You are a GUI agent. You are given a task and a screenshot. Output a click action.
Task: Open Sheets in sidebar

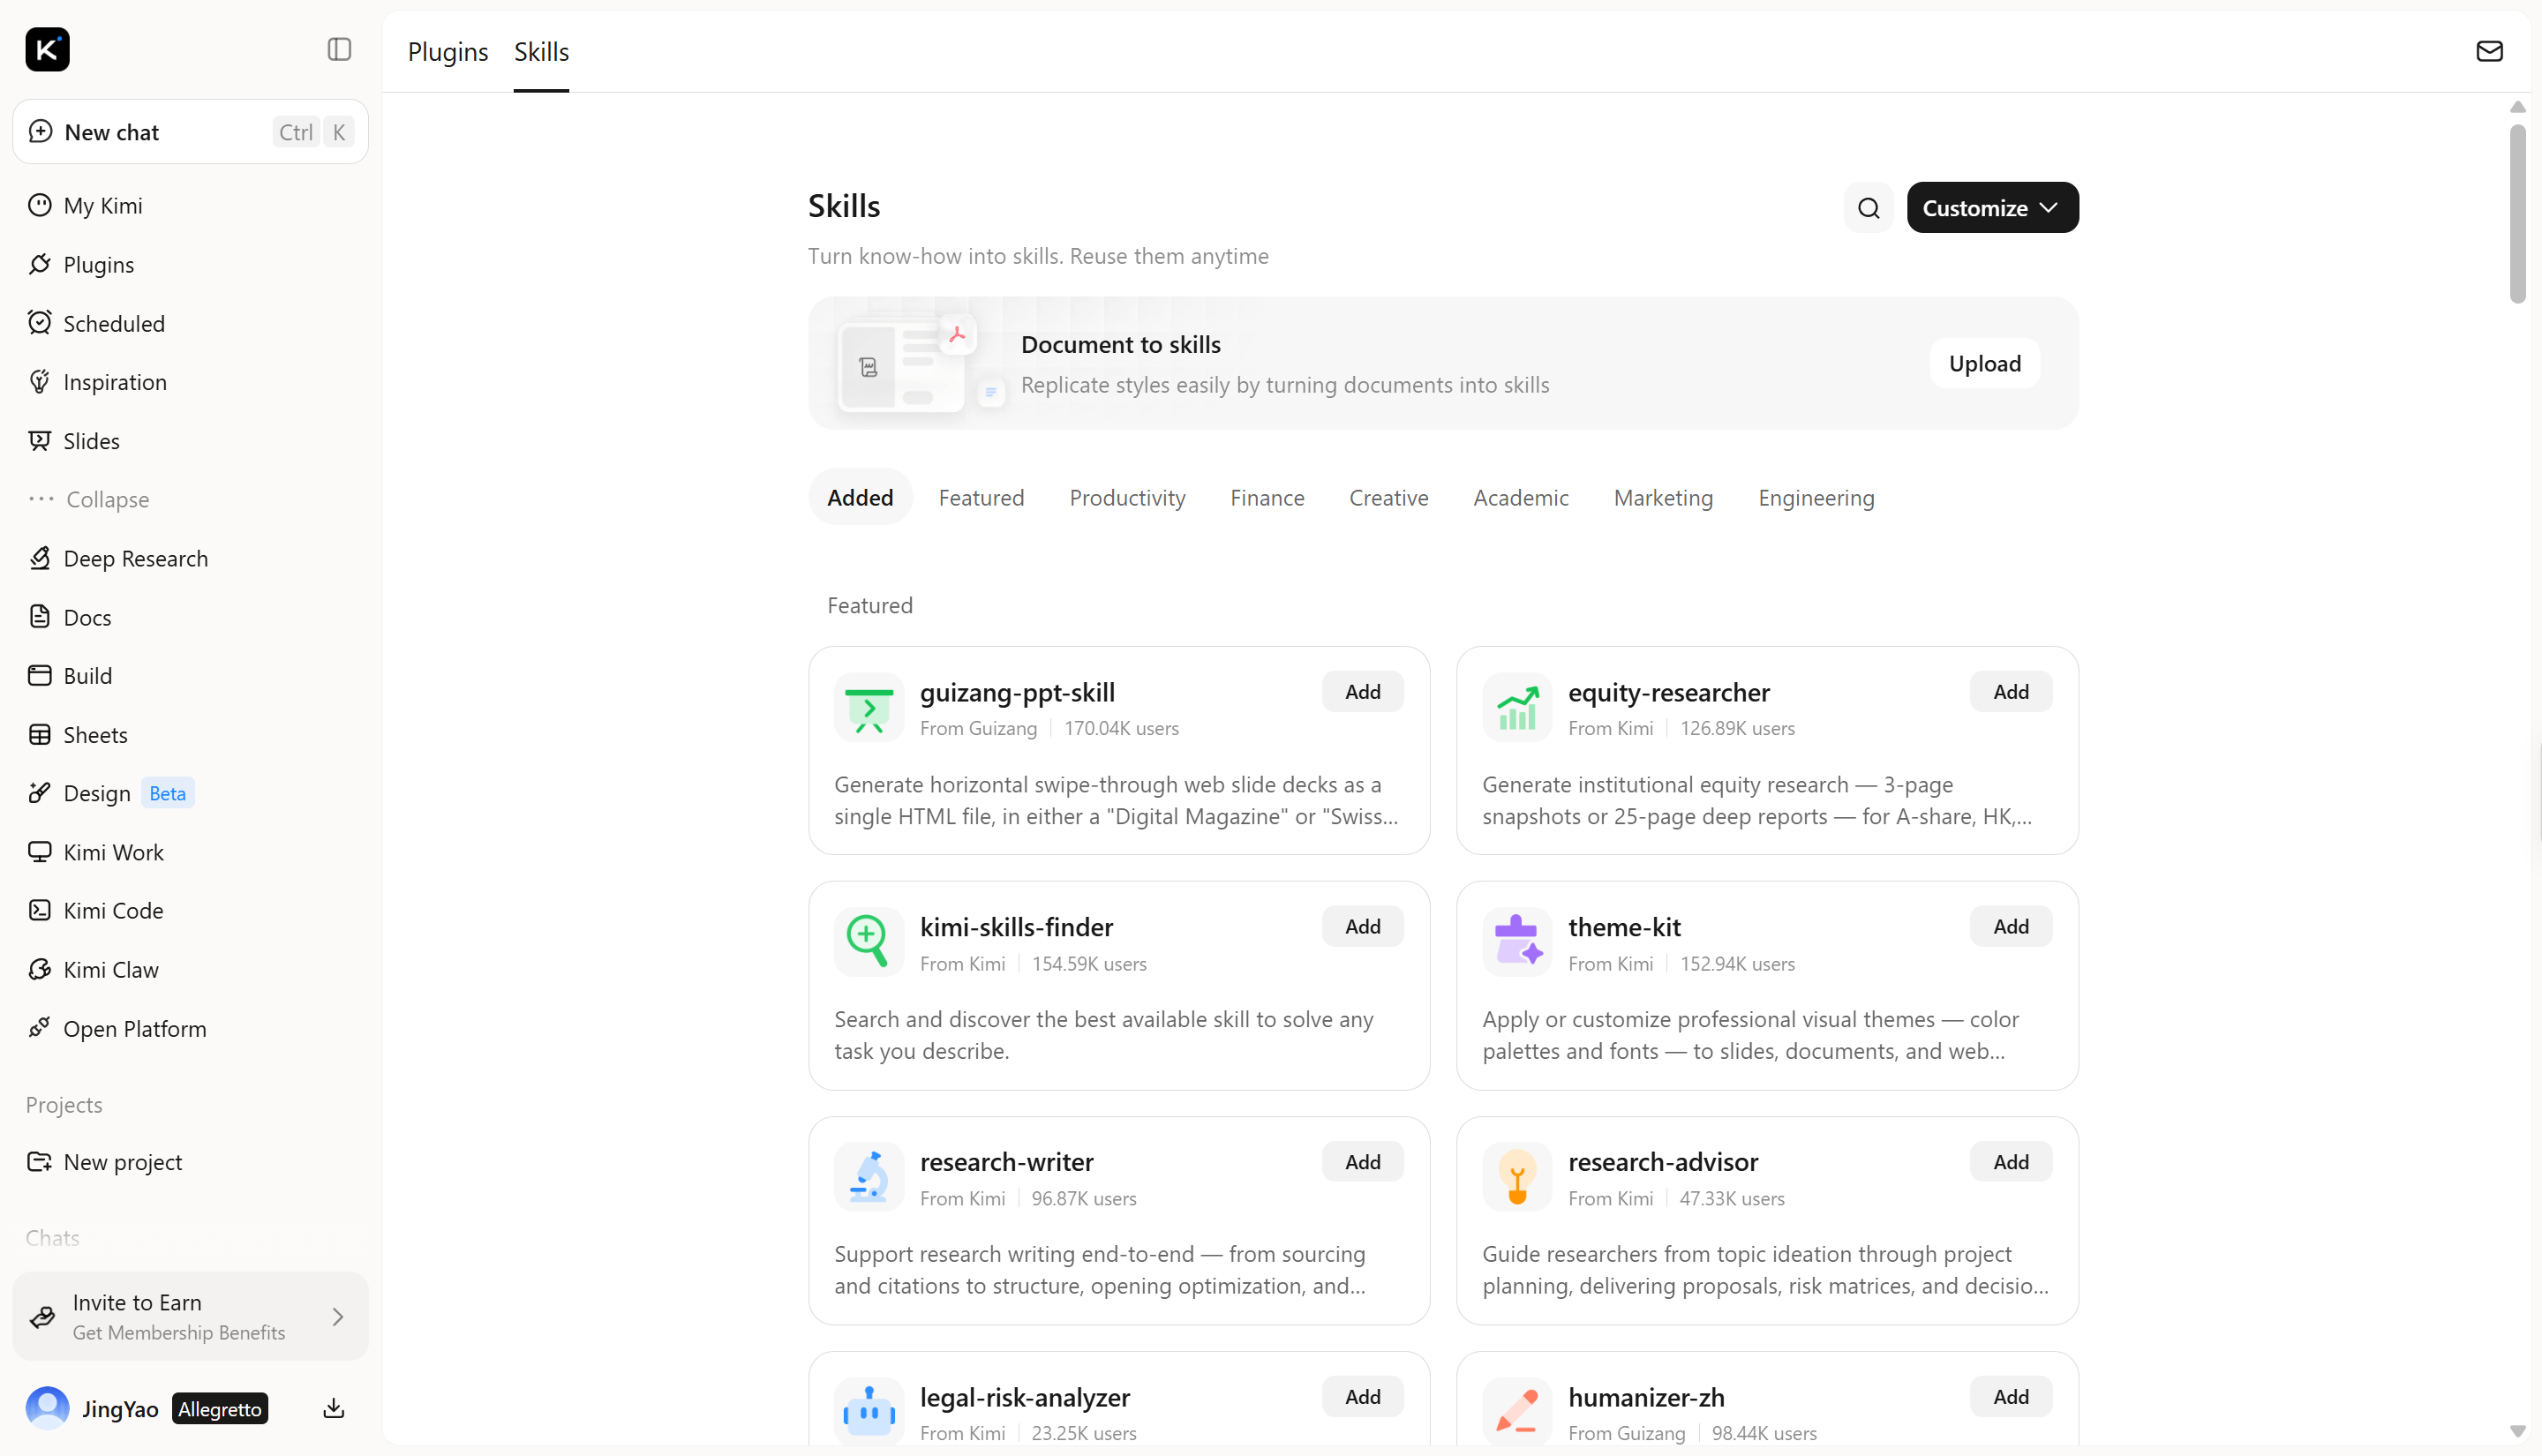point(190,735)
